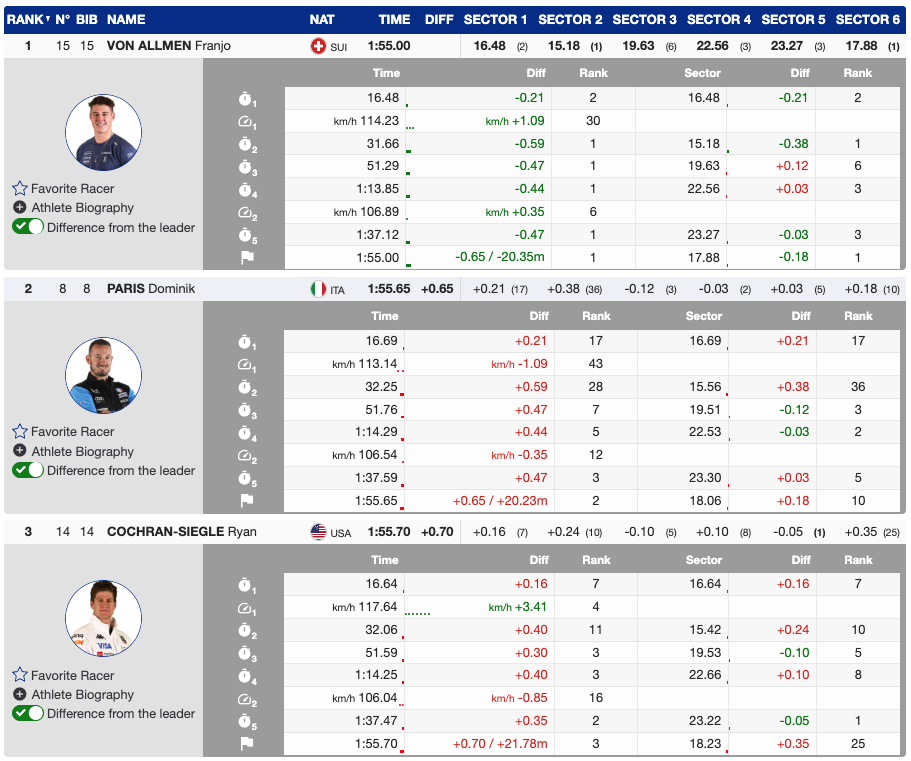The image size is (911, 761).
Task: Sort results by RANK column header
Action: [26, 19]
